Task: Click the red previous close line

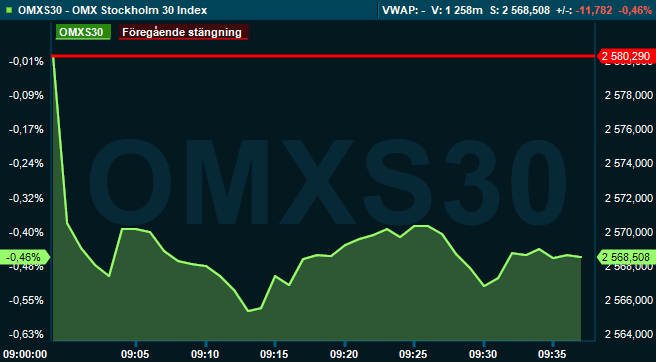Action: pos(323,56)
